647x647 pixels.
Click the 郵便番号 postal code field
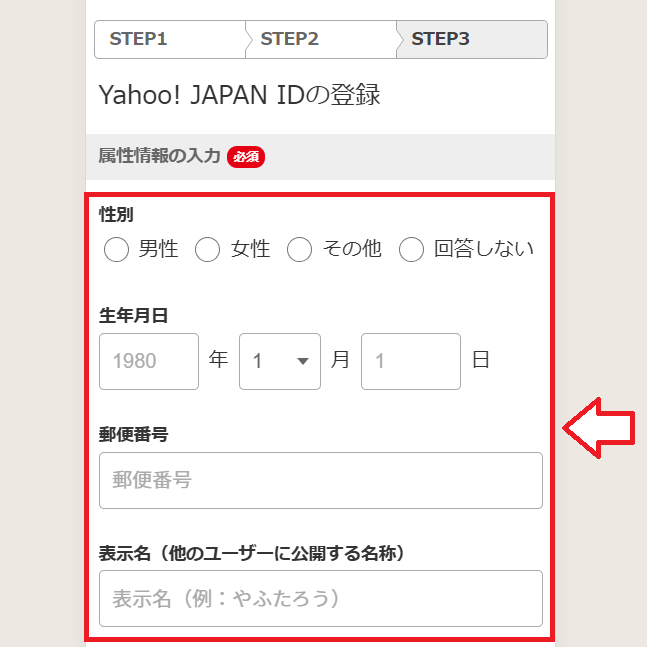pos(321,480)
